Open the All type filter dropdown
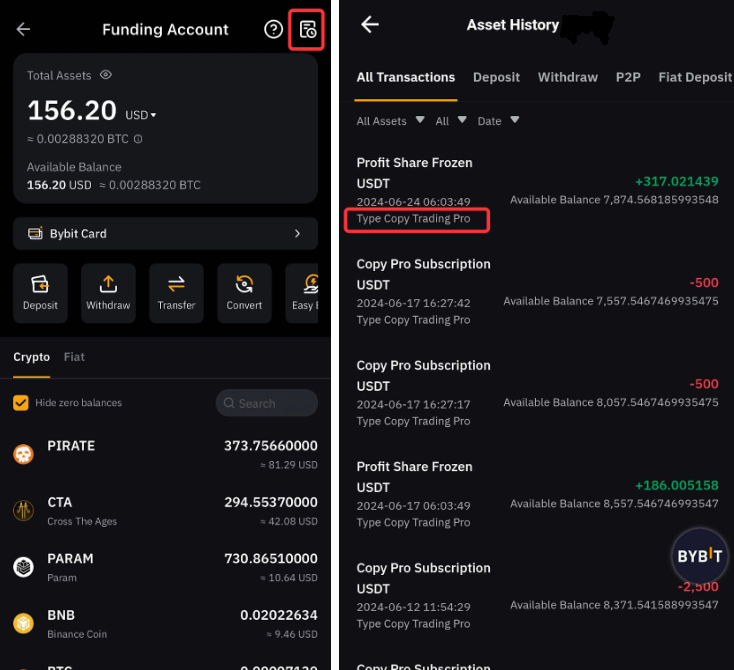The width and height of the screenshot is (734, 670). point(451,121)
